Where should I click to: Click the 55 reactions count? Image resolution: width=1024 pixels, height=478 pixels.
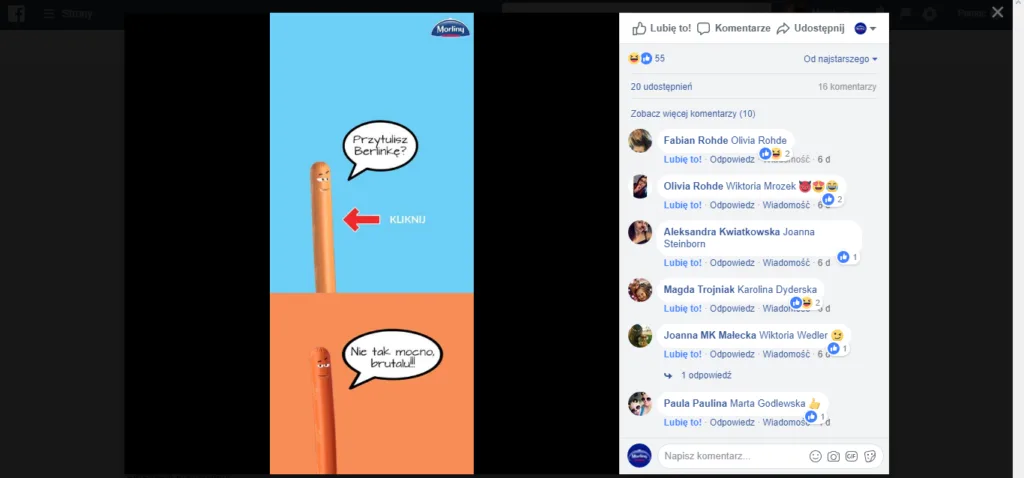coord(660,59)
